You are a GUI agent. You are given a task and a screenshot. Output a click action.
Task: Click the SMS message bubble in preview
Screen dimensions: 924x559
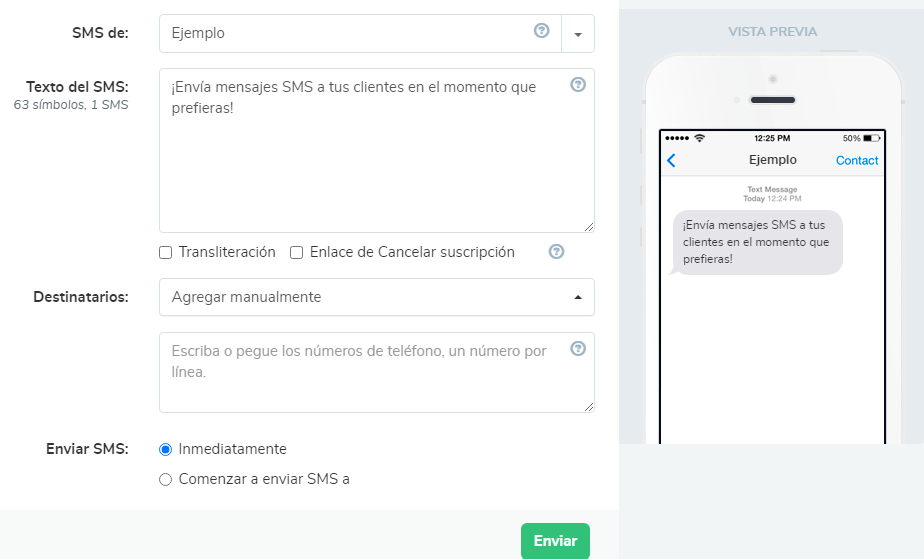(x=757, y=242)
